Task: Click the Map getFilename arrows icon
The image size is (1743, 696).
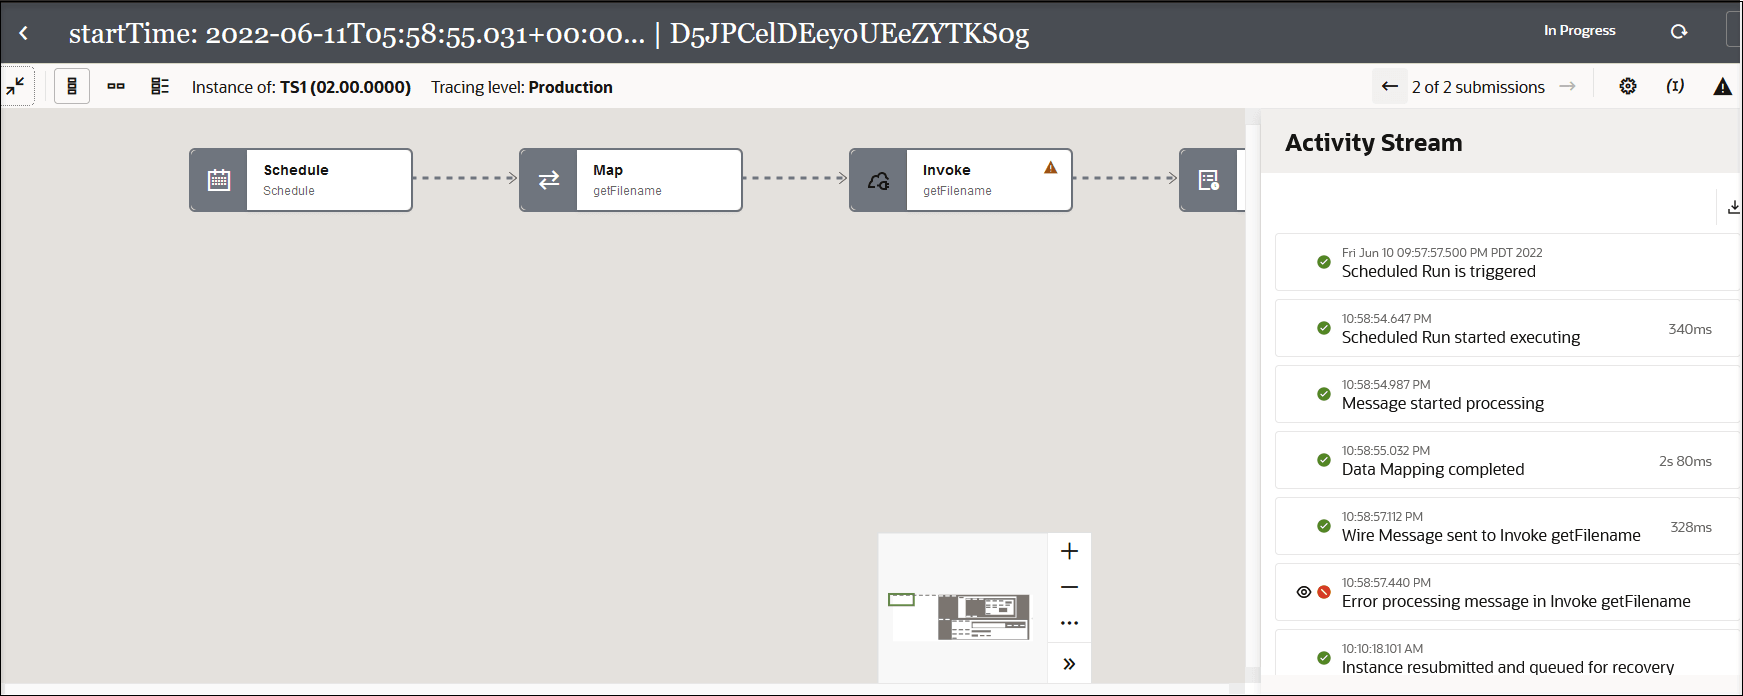Action: [x=549, y=180]
